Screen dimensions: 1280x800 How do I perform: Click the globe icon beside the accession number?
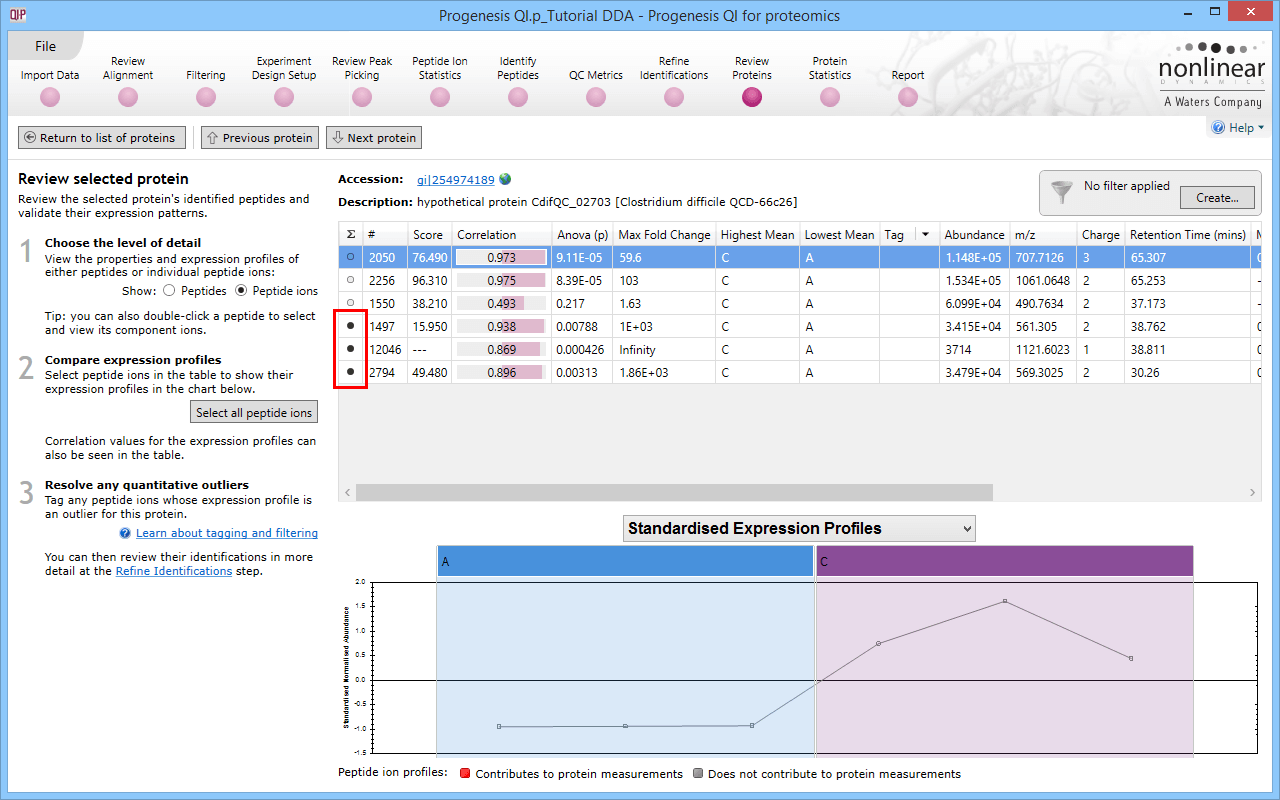pyautogui.click(x=505, y=179)
